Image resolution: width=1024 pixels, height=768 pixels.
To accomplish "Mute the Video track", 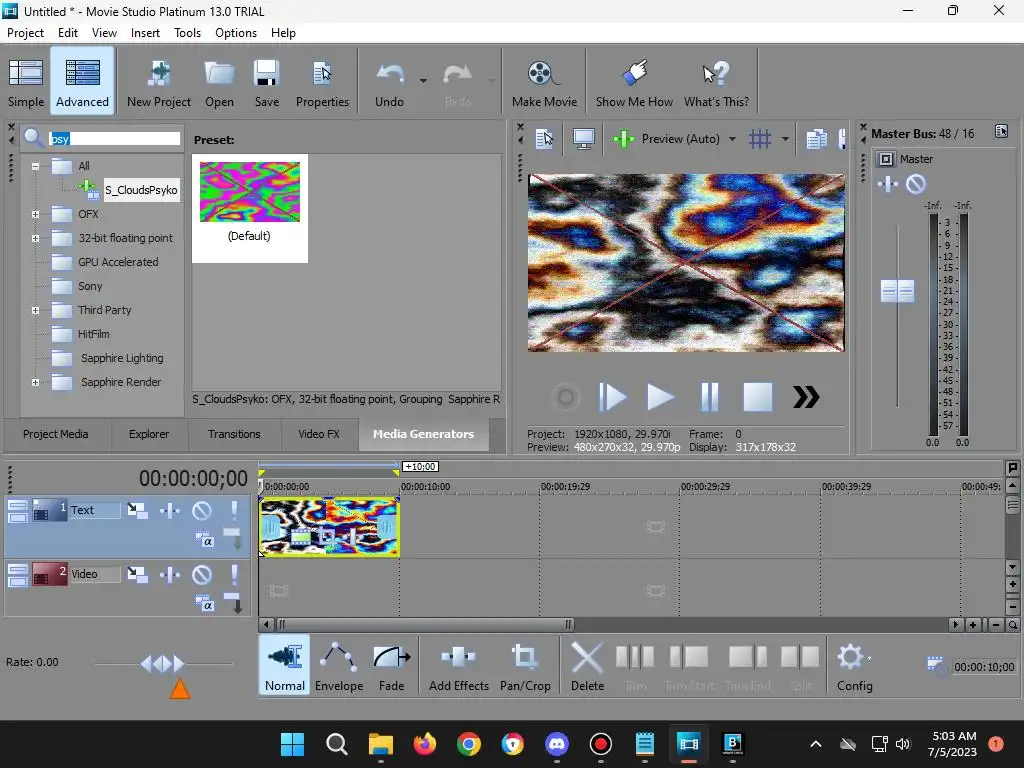I will tap(202, 574).
